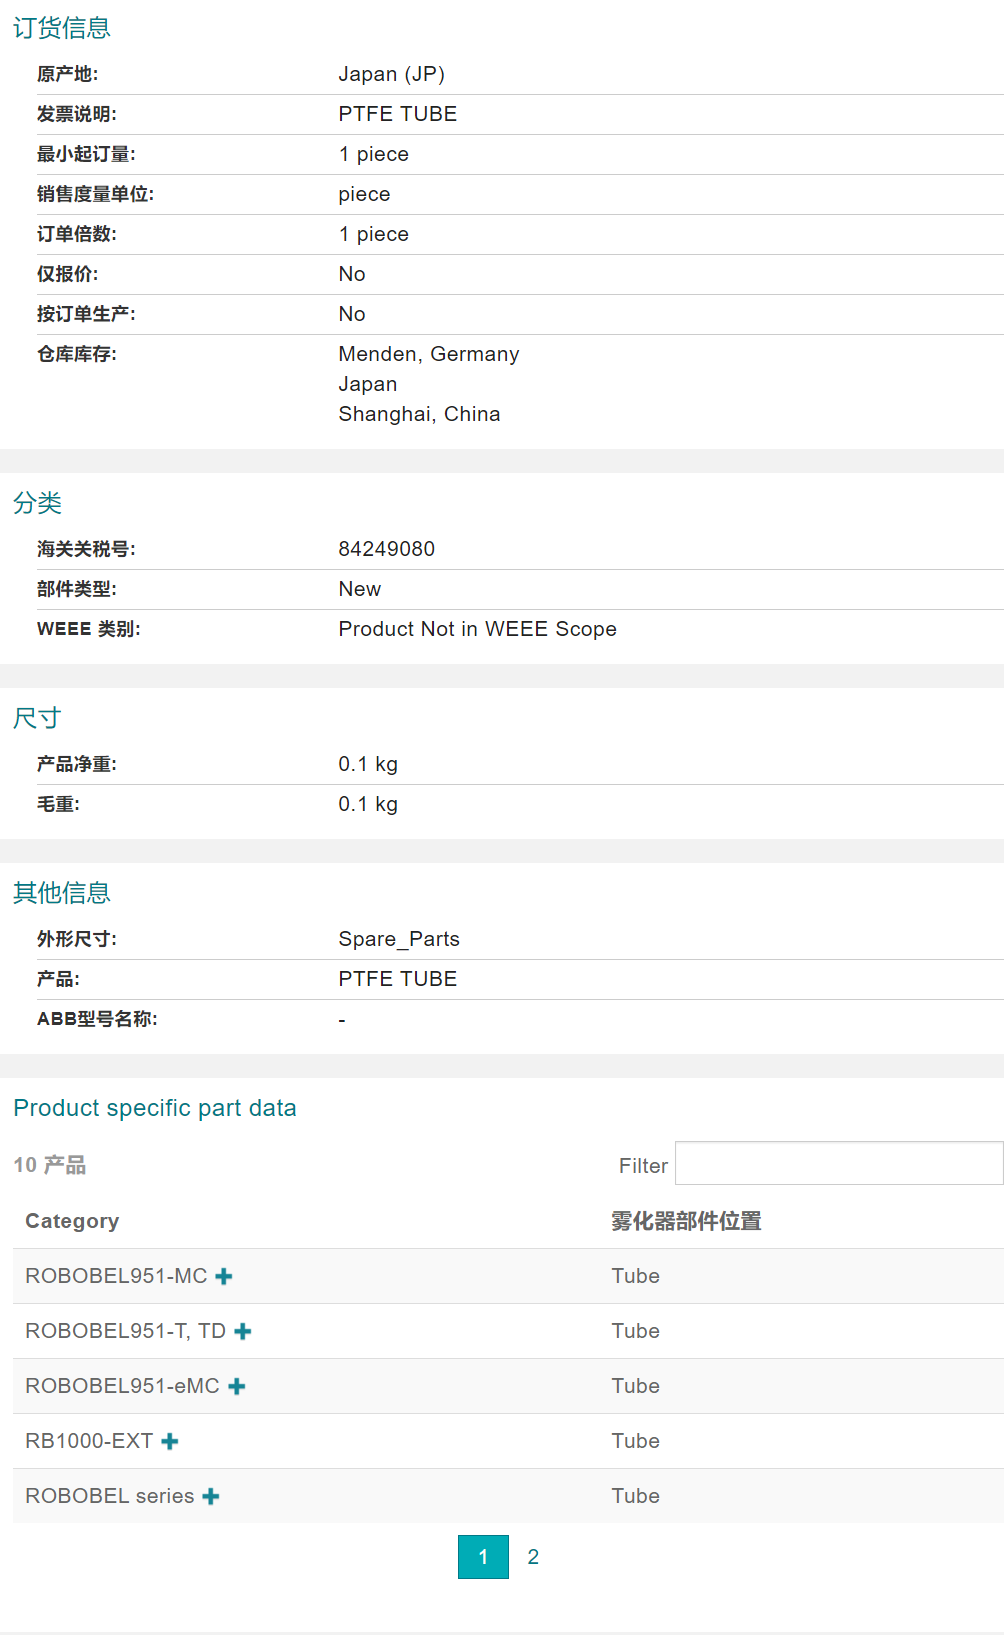The height and width of the screenshot is (1635, 1004).
Task: Go to page 2 of products
Action: tap(533, 1557)
